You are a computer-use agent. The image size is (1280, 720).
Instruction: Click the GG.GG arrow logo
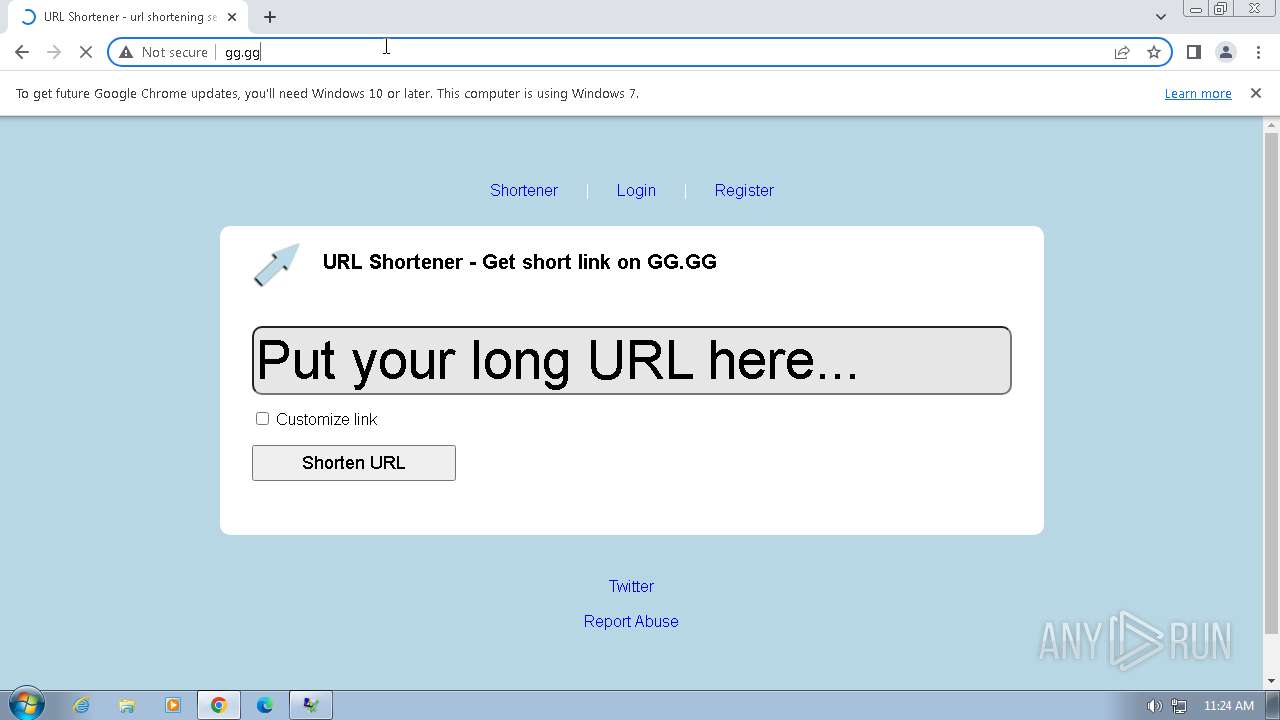tap(276, 265)
